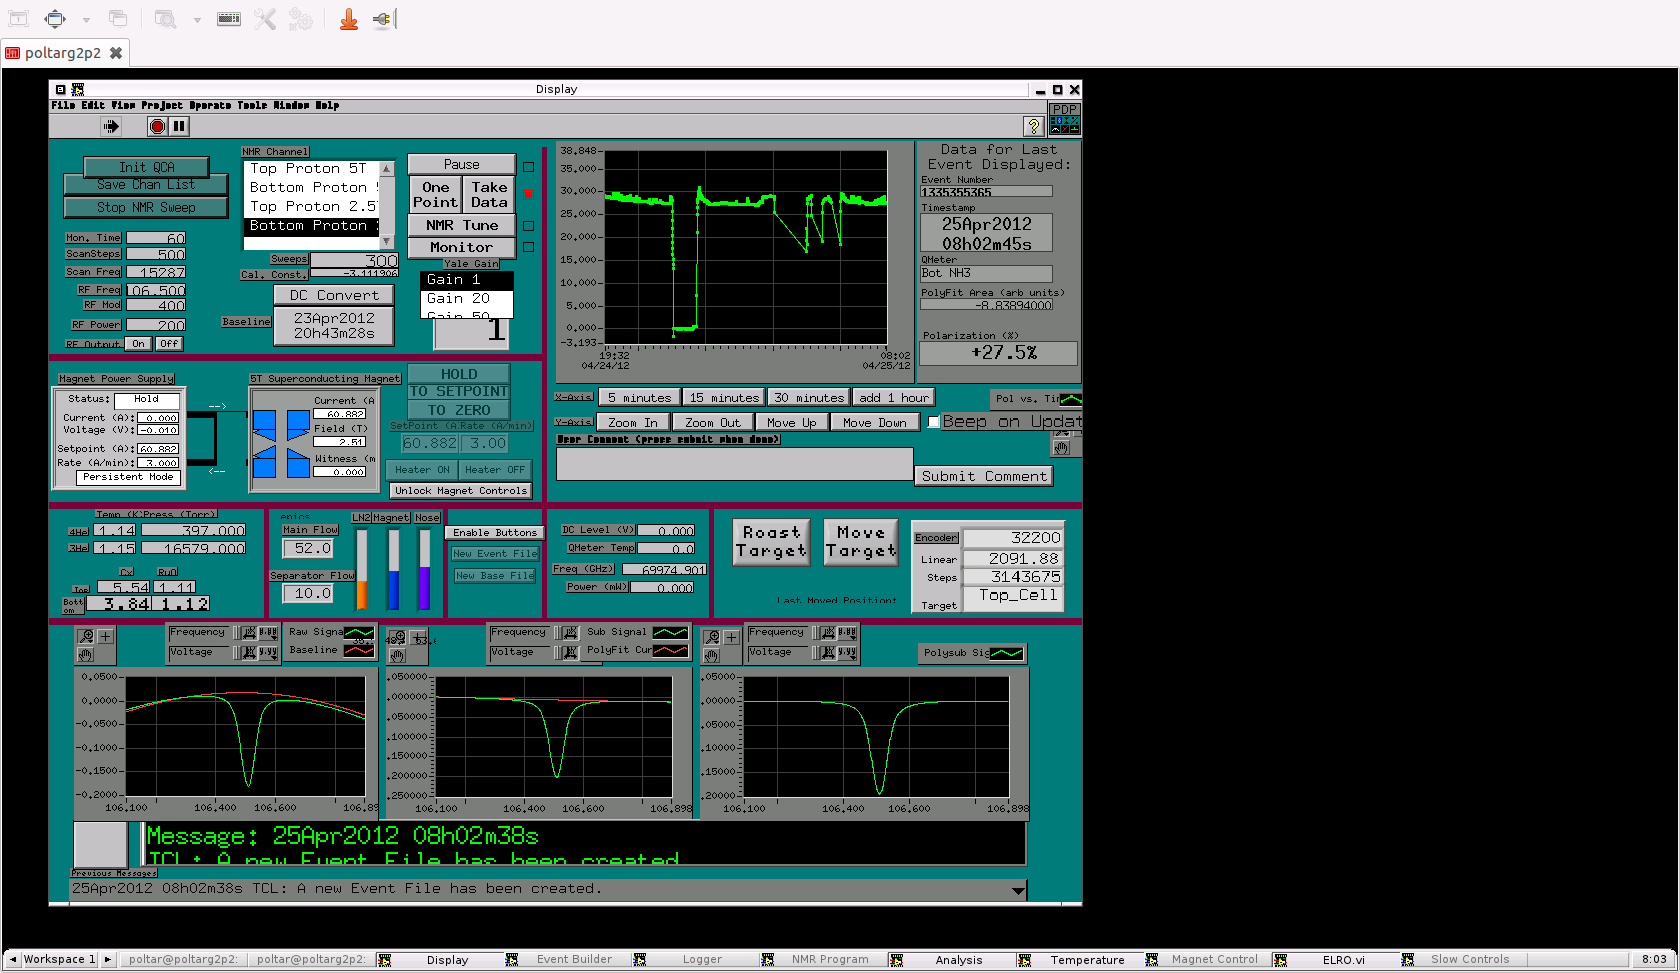Expand the Previous Messages dropdown arrow
The width and height of the screenshot is (1680, 973).
[x=1018, y=889]
